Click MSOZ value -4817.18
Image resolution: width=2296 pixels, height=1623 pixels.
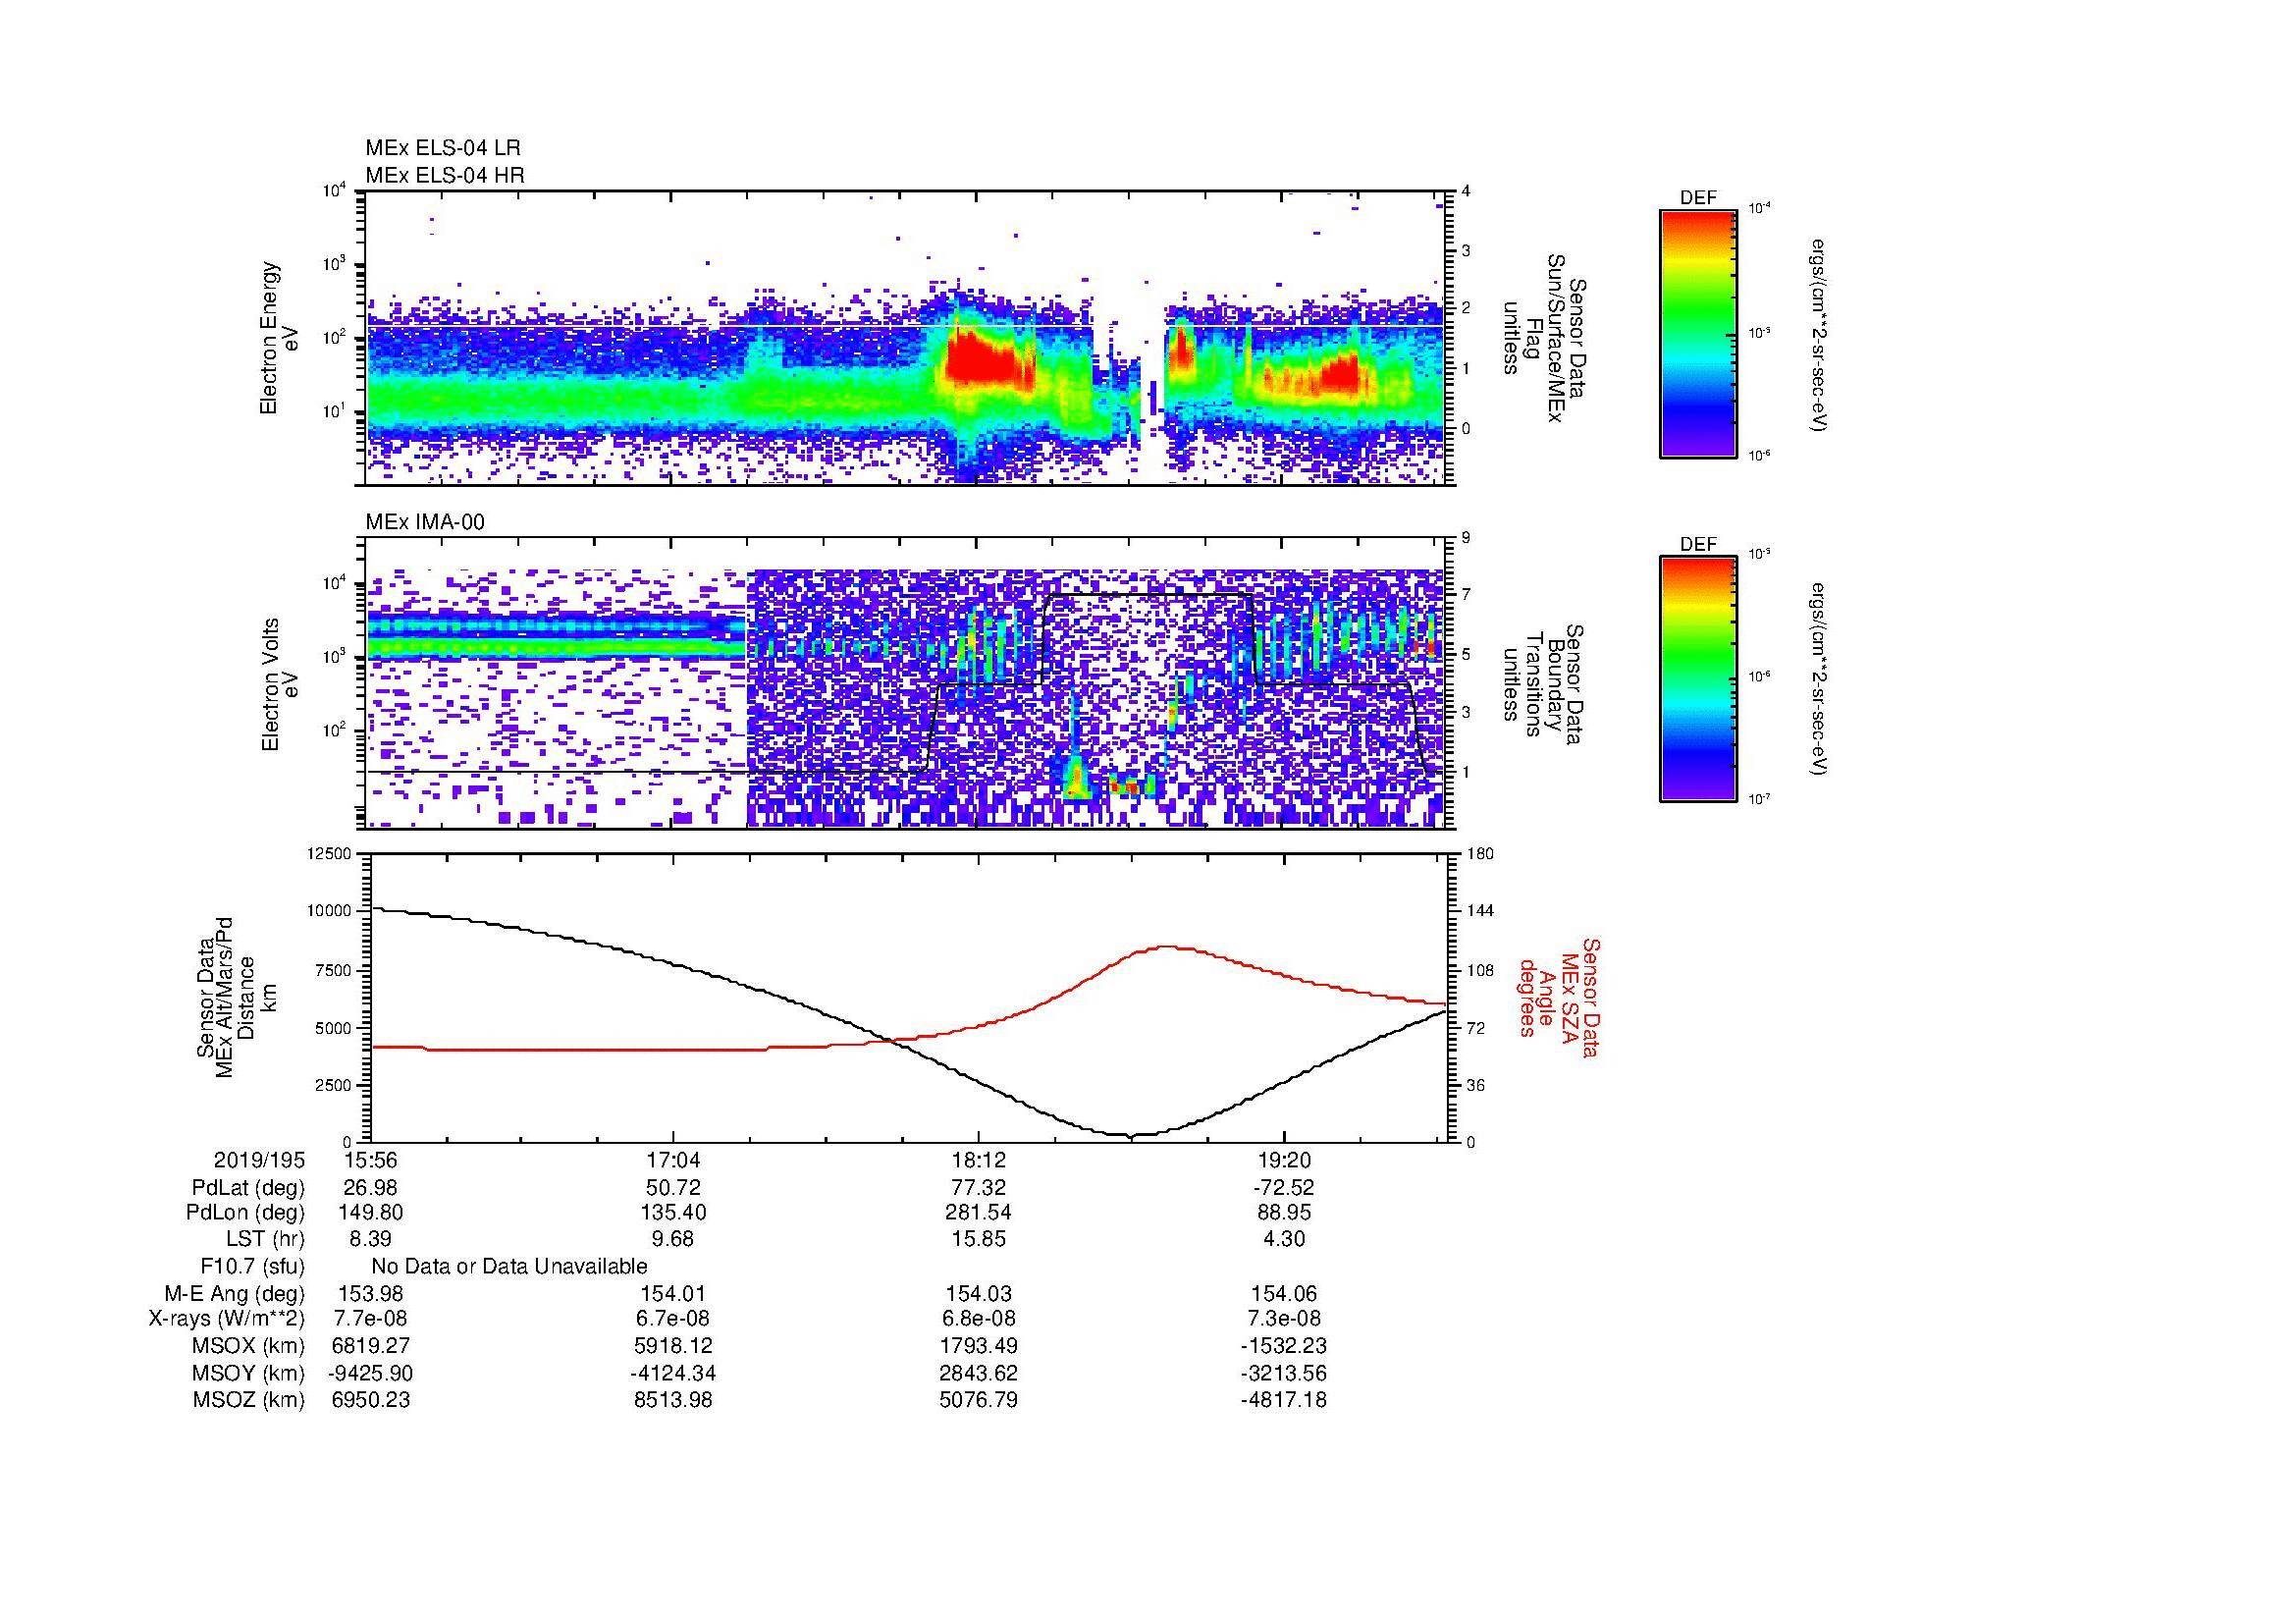click(1283, 1400)
